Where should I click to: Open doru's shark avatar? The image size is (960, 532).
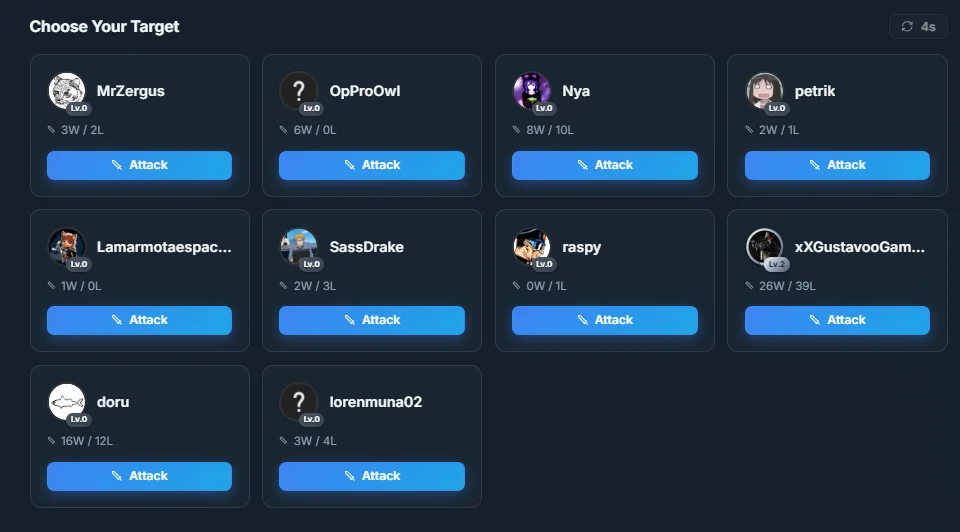click(67, 402)
